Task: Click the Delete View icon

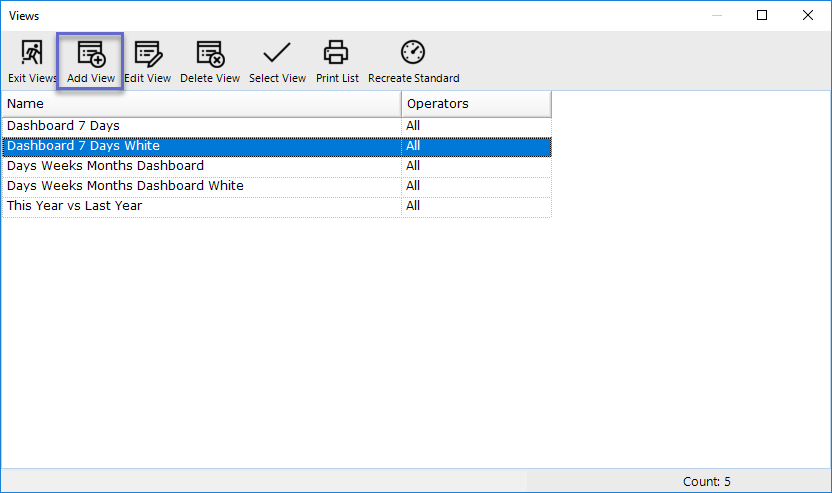Action: [x=210, y=54]
